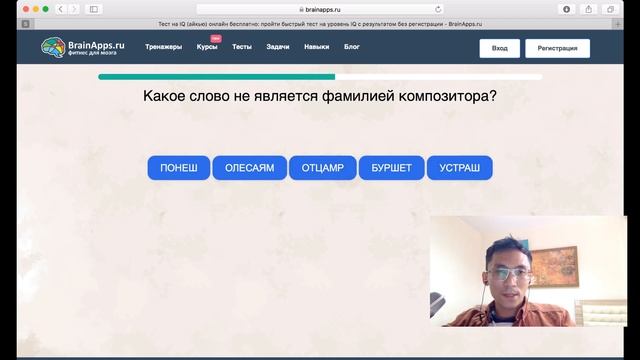
Task: Choose the answer БУРШЕТ
Action: click(x=391, y=168)
